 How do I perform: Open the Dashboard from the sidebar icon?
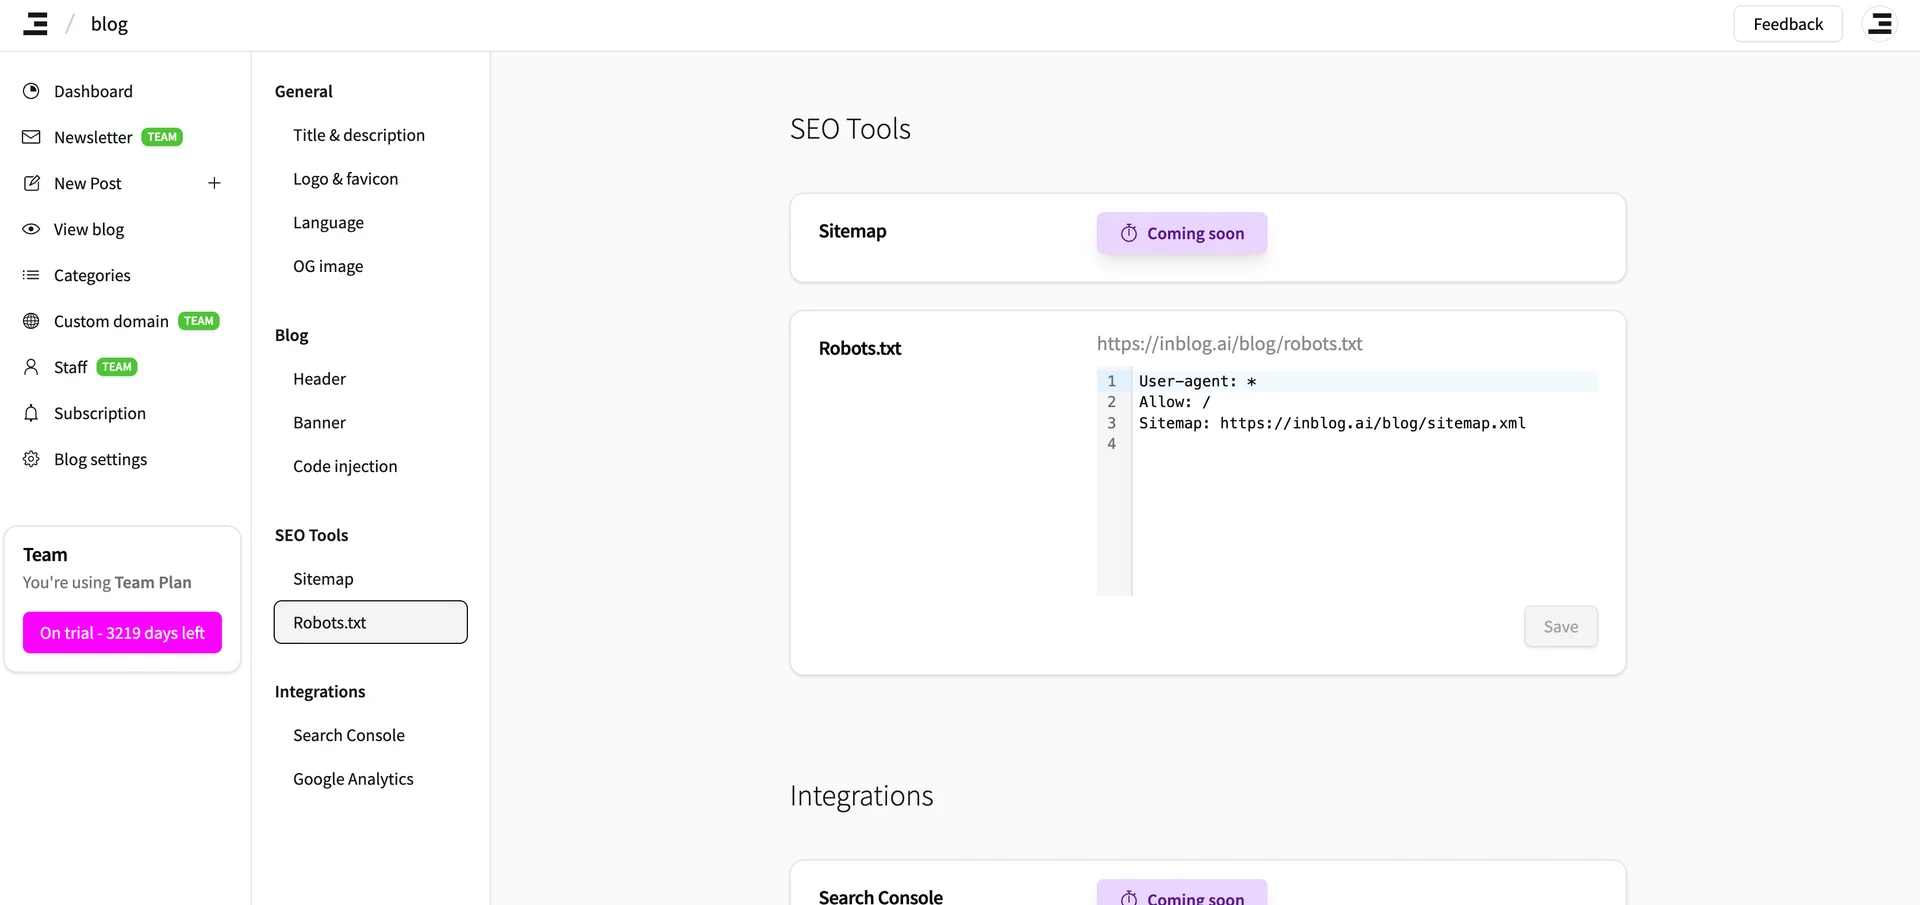31,90
